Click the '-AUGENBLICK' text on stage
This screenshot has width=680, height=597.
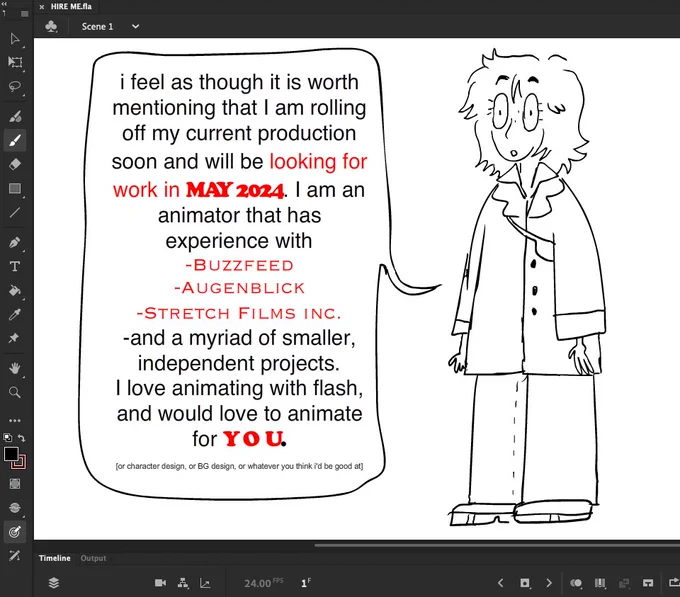click(239, 288)
